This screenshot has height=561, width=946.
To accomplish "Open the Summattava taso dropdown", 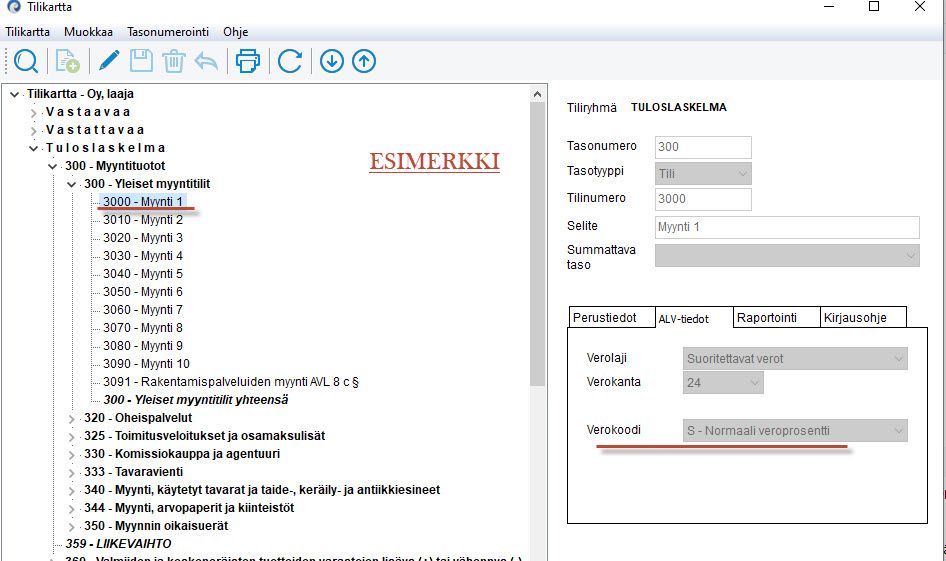I will click(787, 256).
